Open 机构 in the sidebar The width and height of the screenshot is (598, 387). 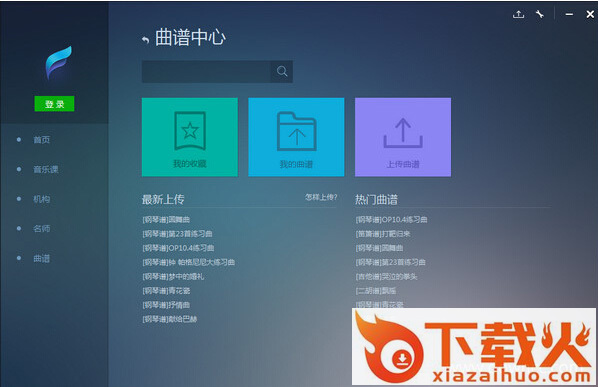[x=42, y=199]
